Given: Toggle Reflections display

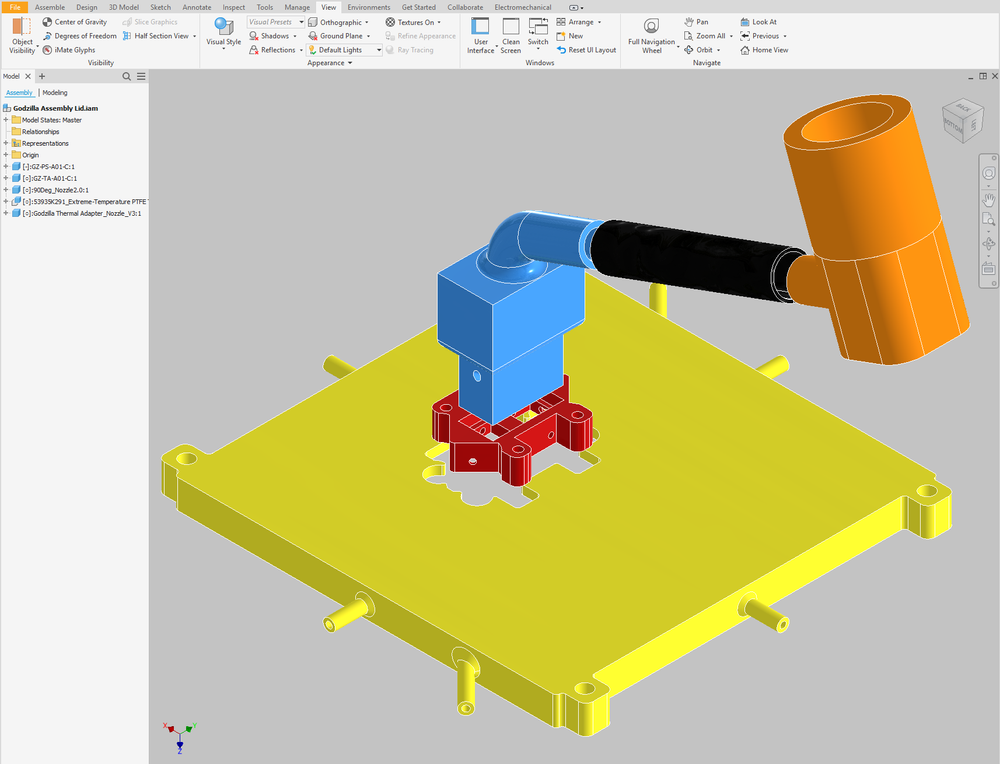Looking at the screenshot, I should coord(272,50).
